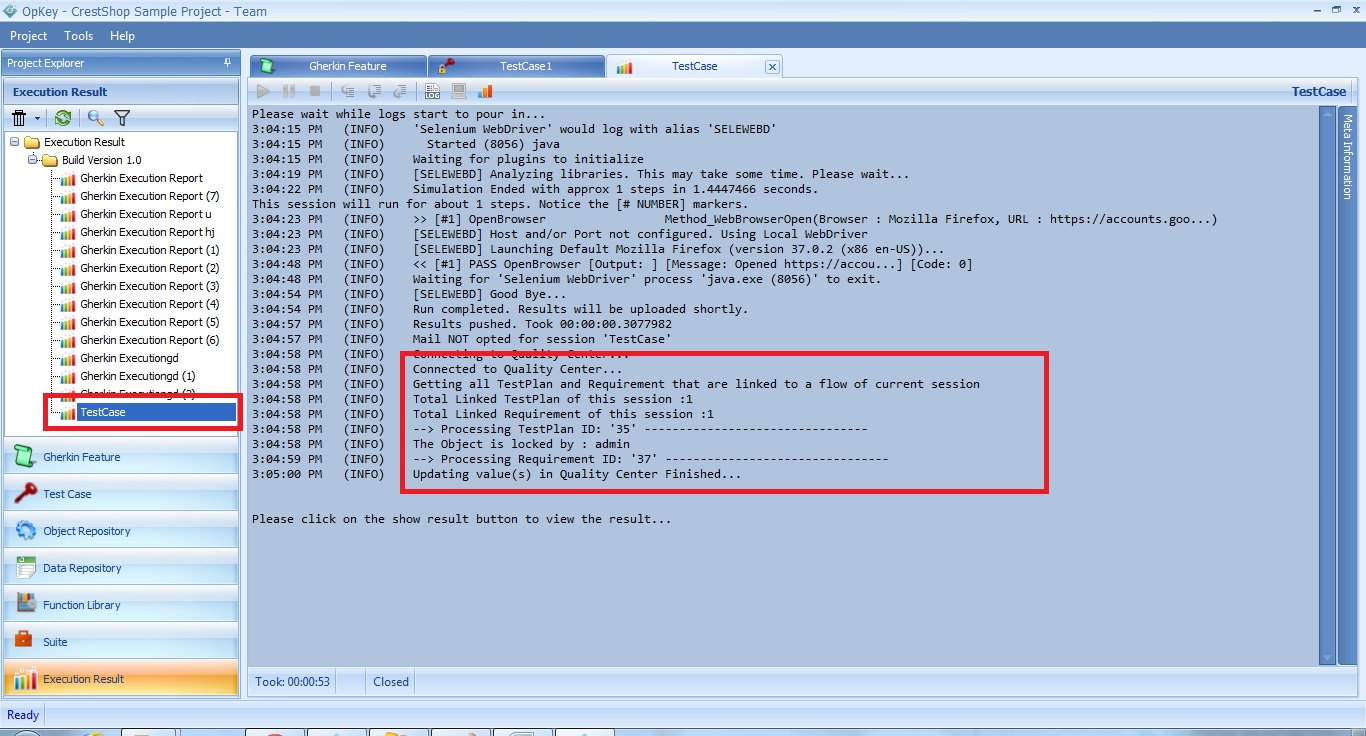Screen dimensions: 1366x736
Task: Open the first Gherkin Execution Report item
Action: (141, 178)
